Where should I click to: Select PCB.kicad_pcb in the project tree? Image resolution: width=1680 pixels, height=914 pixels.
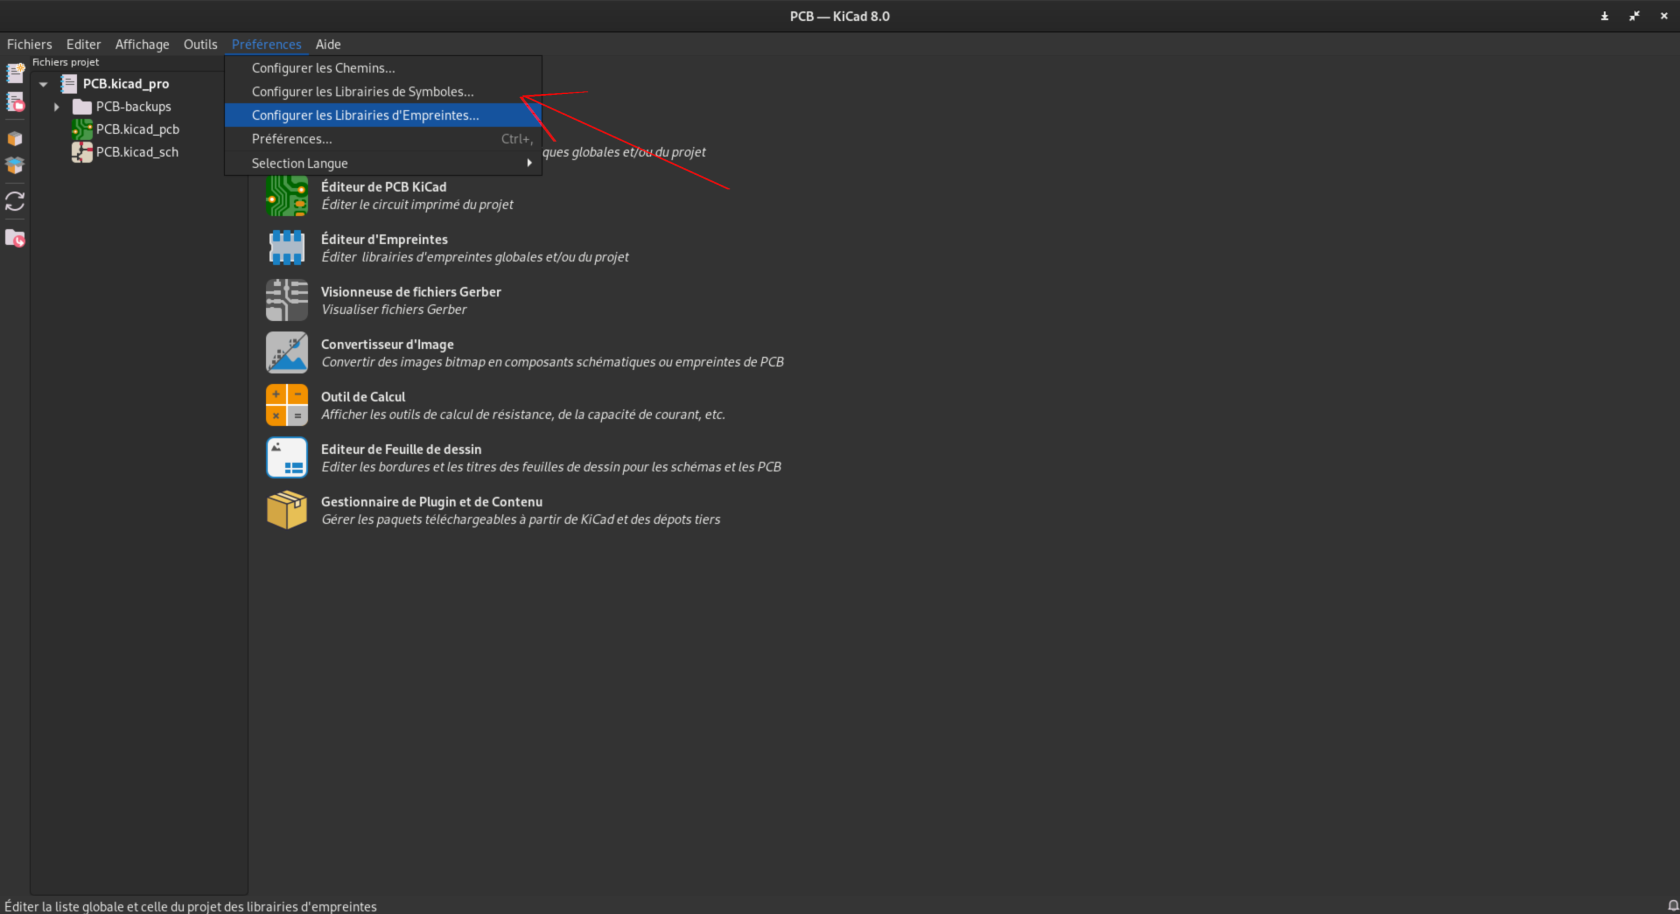138,130
